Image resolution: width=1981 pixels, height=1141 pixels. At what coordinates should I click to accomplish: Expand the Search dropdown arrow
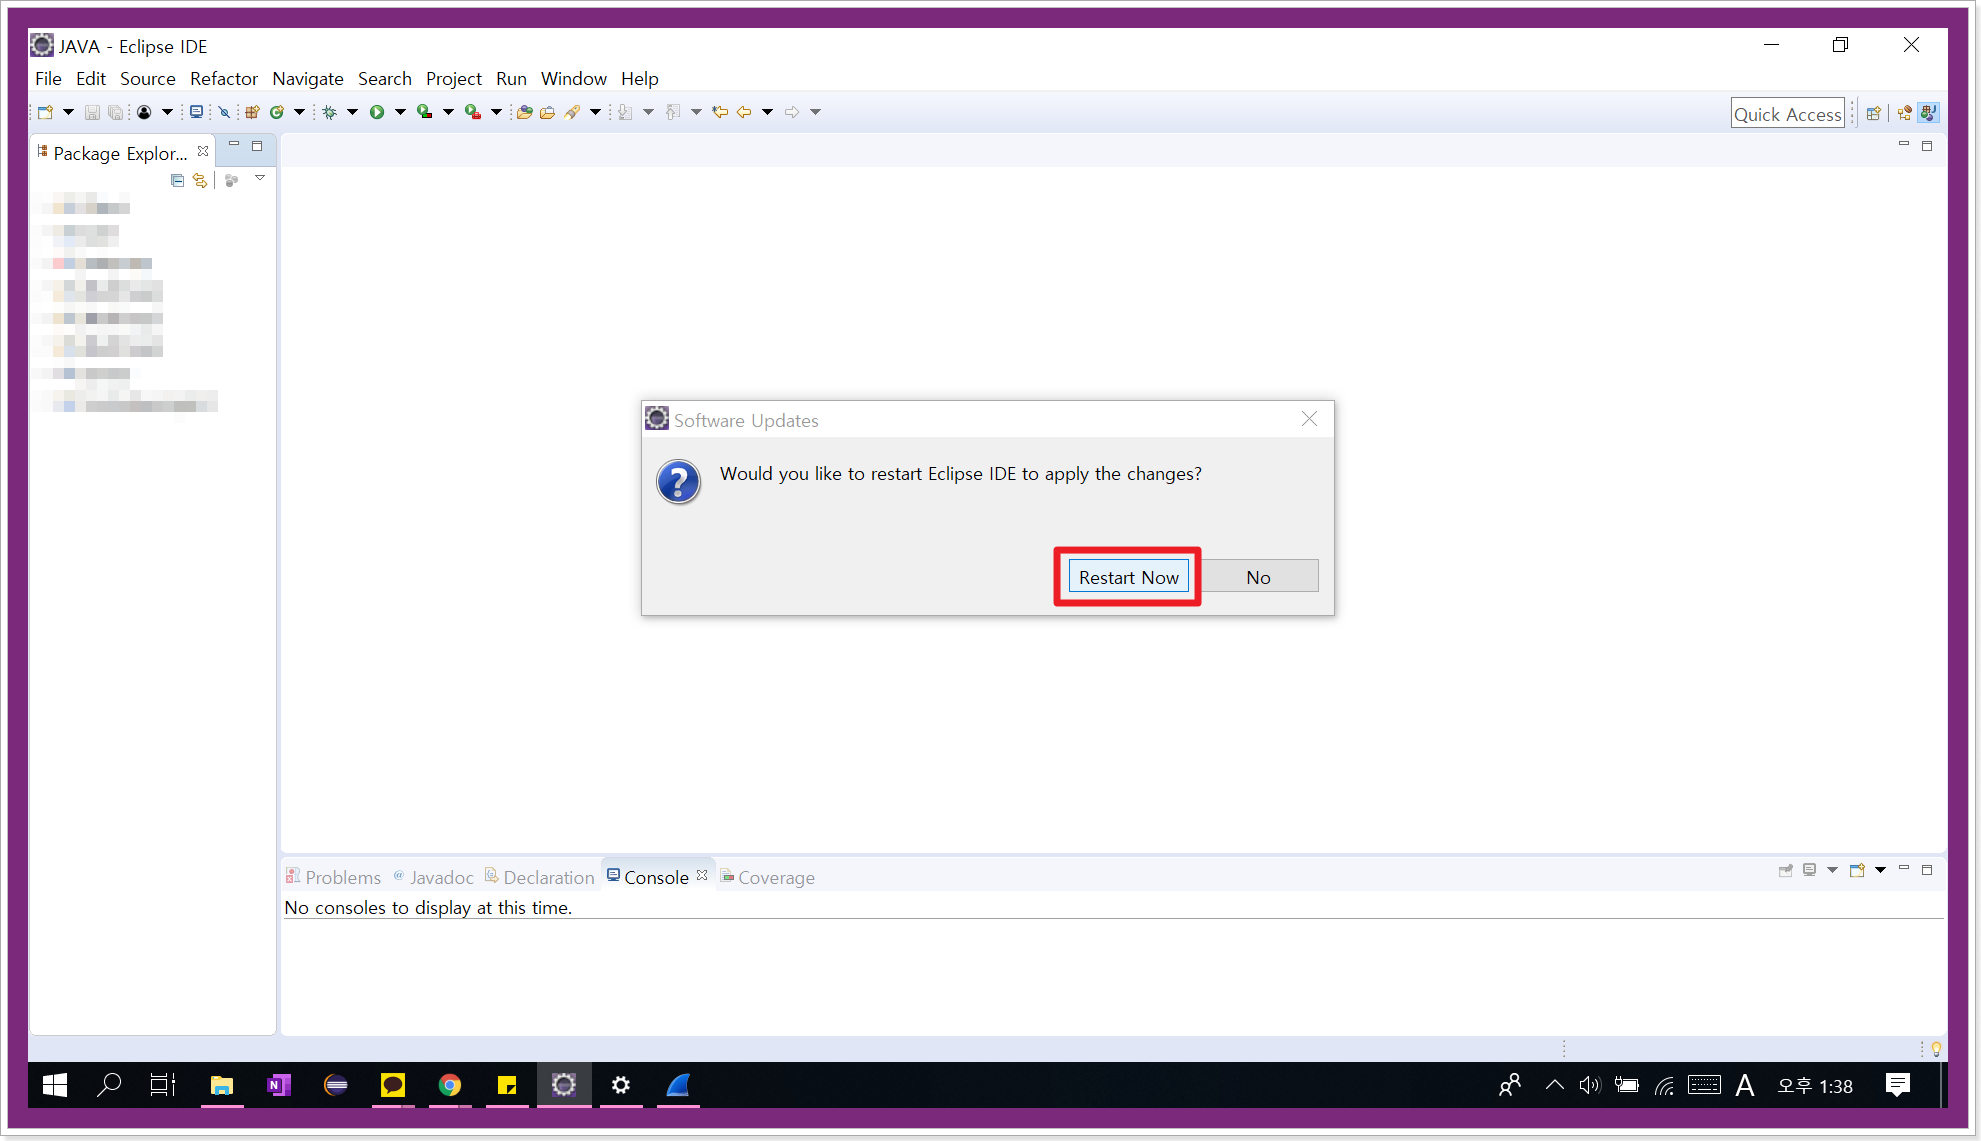pos(595,112)
